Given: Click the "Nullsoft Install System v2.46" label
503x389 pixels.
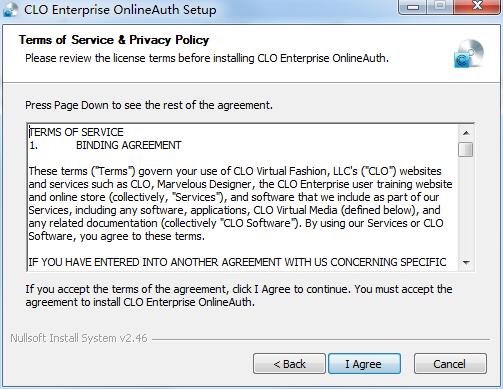Looking at the screenshot, I should point(79,338).
